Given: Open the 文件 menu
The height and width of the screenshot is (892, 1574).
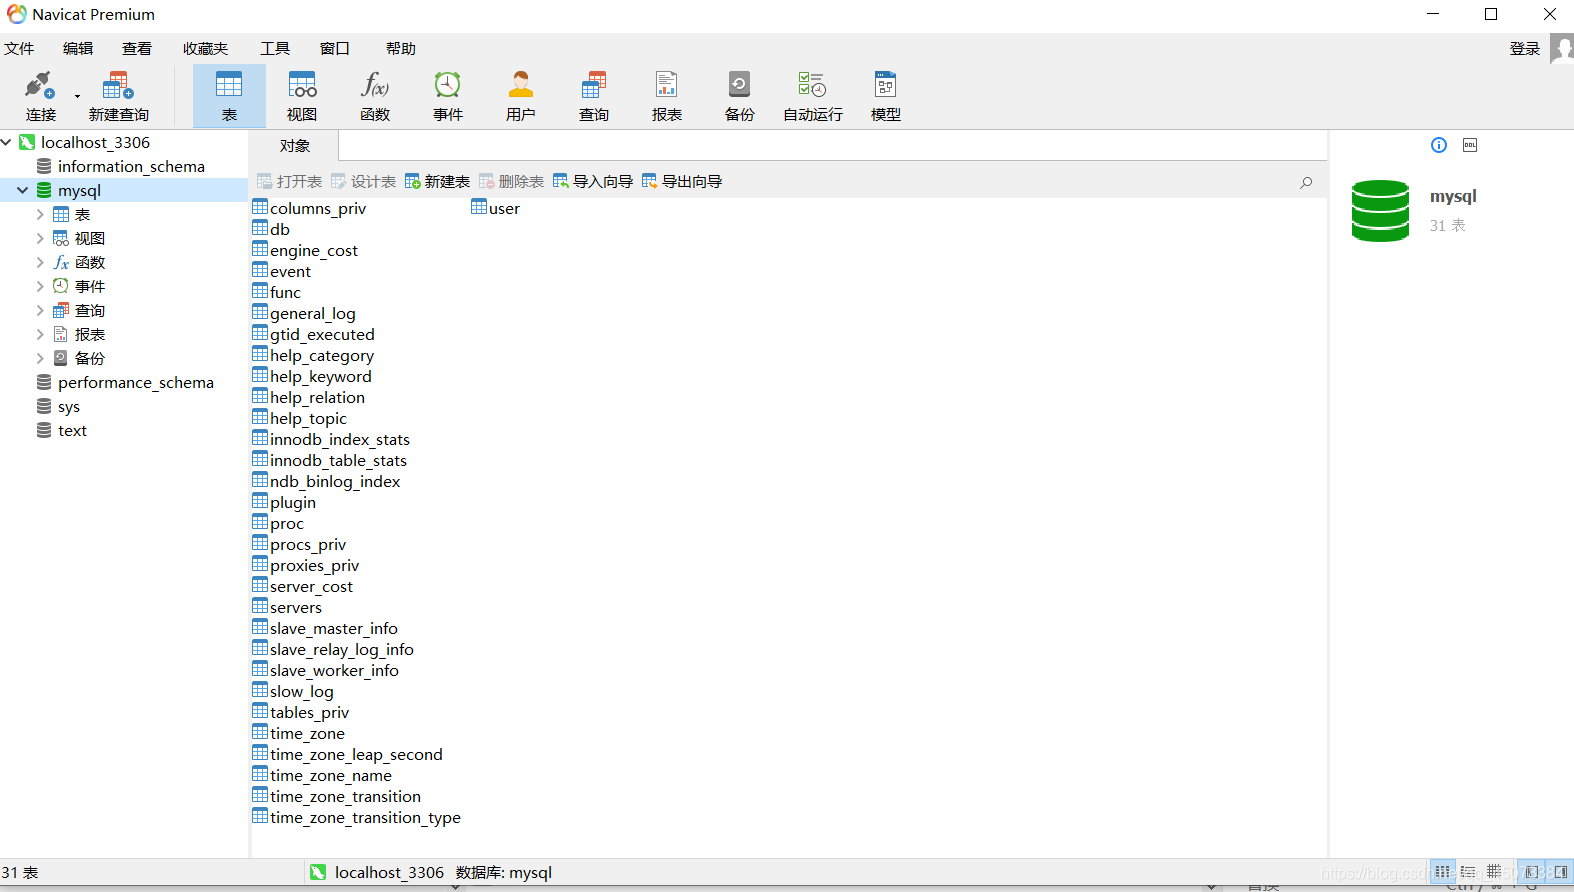Looking at the screenshot, I should click(19, 48).
